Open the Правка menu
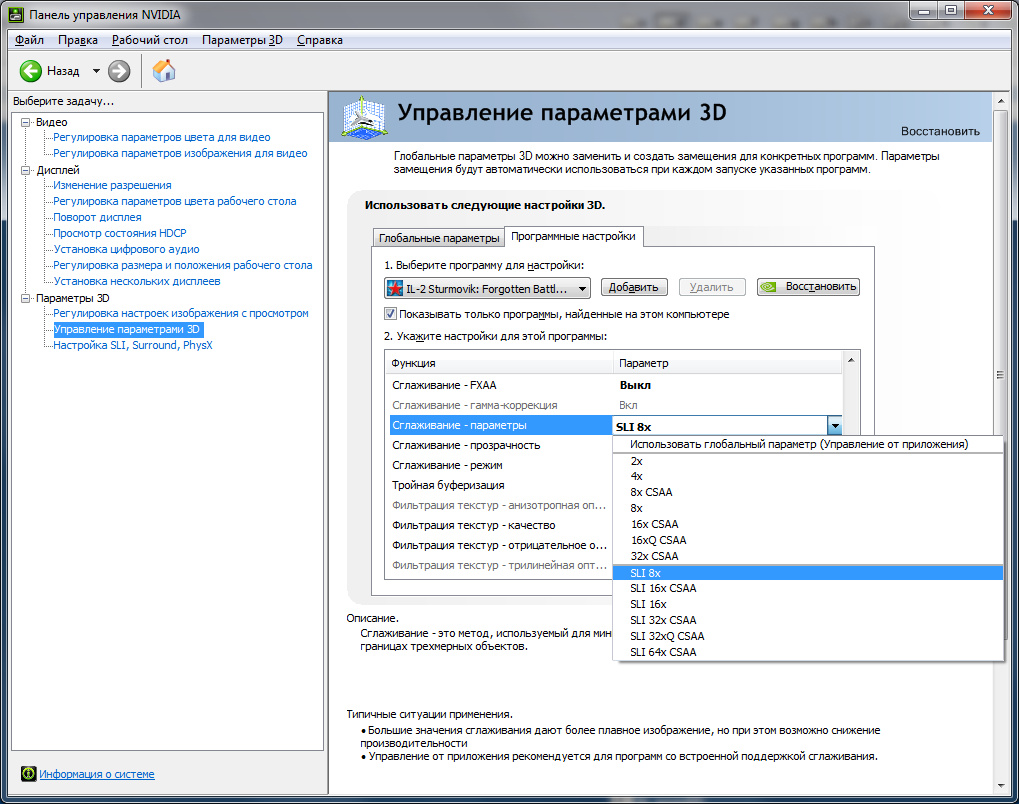Image resolution: width=1019 pixels, height=804 pixels. coord(78,40)
